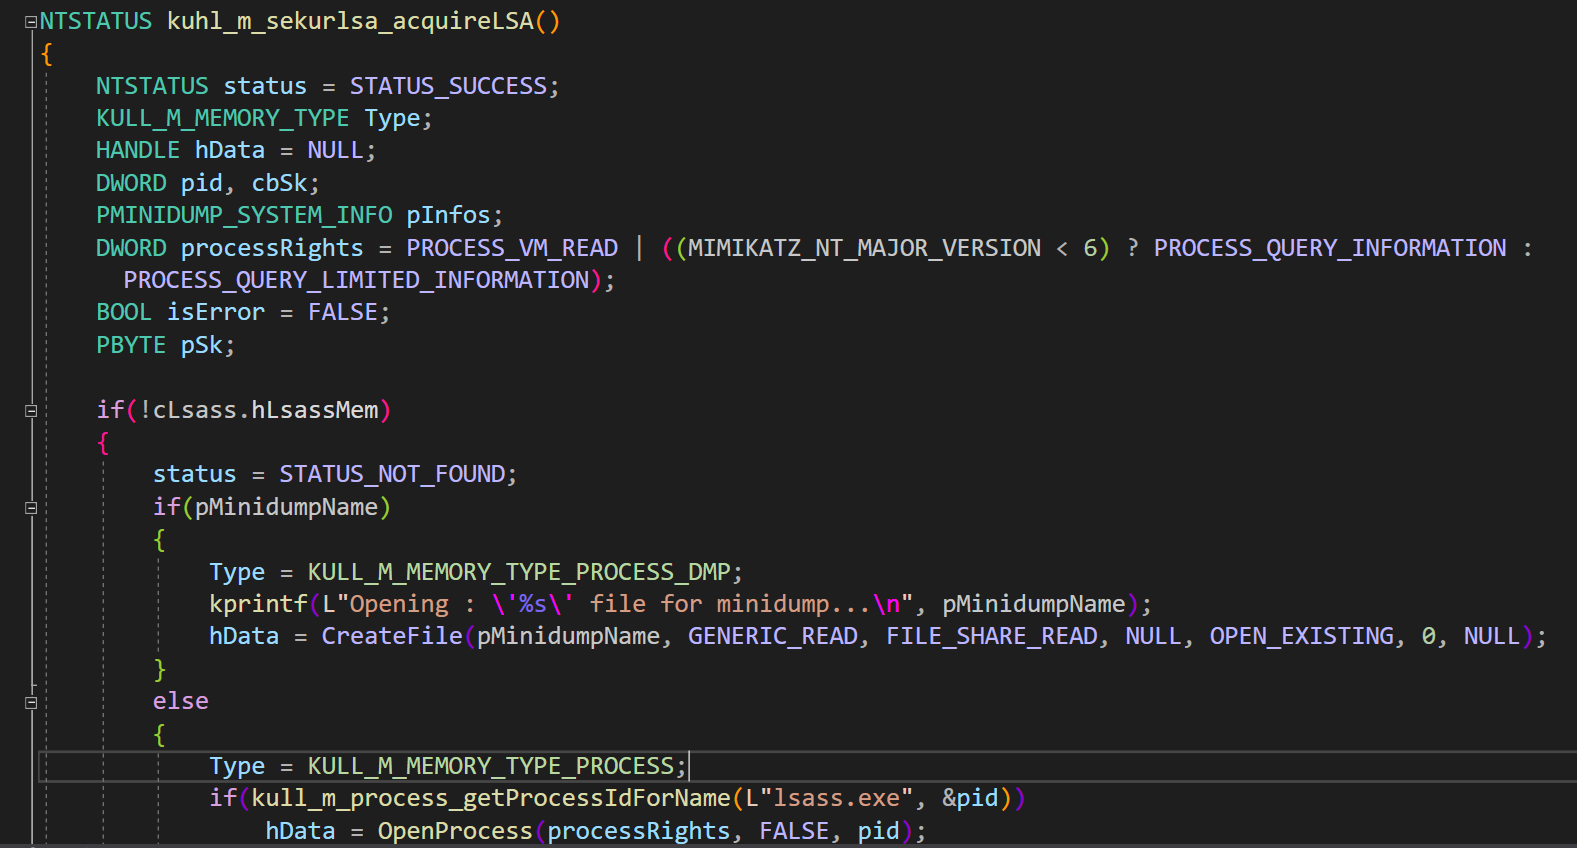Click cLsass.hLsassMem in the if condition
1577x848 pixels.
(x=265, y=410)
